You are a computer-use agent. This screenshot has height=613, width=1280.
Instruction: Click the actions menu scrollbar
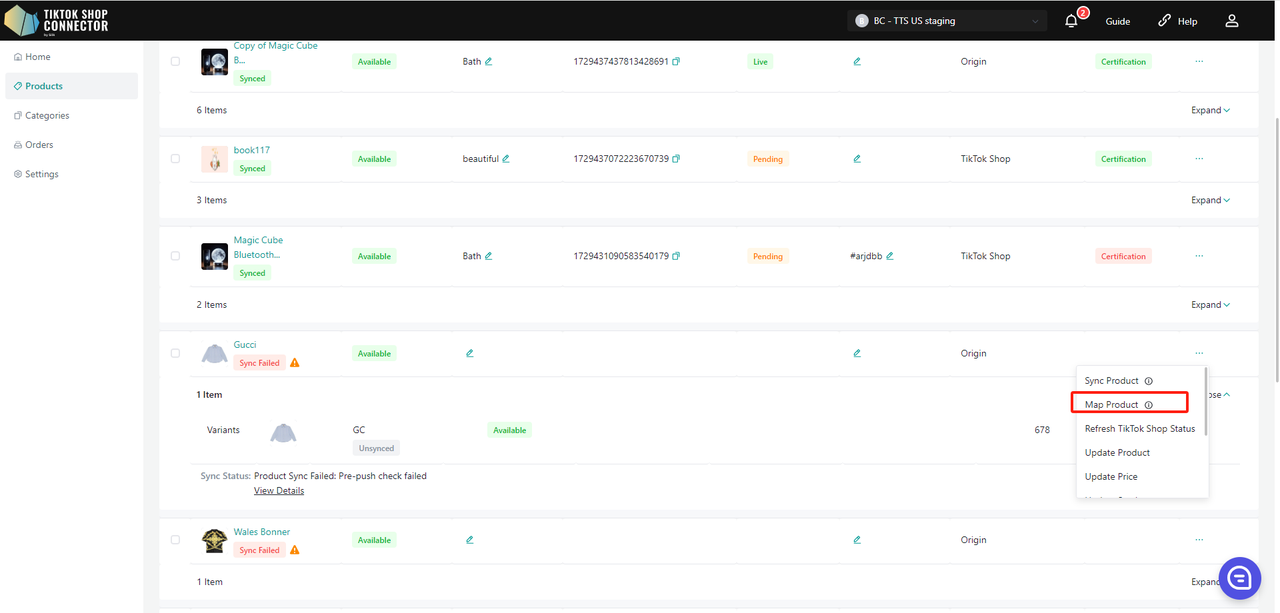[x=1206, y=401]
